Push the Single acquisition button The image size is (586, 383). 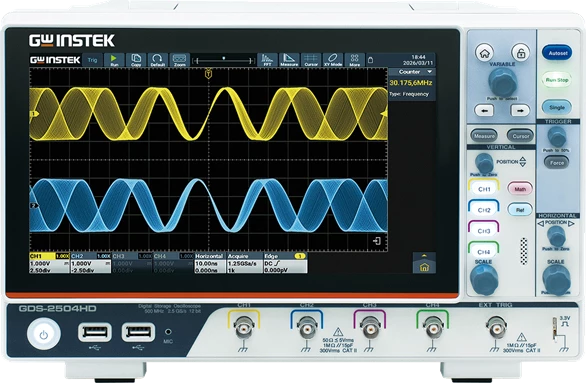coord(557,107)
